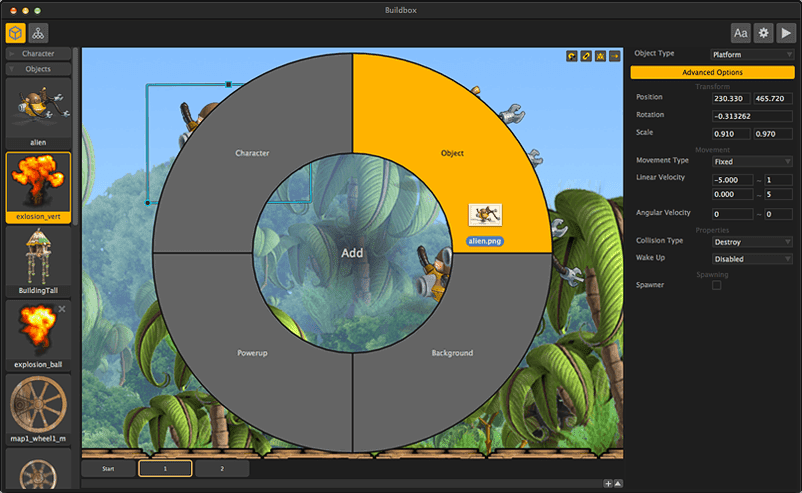This screenshot has width=802, height=493.
Task: Click the Linear Velocity field 0.000
Action: coord(732,194)
